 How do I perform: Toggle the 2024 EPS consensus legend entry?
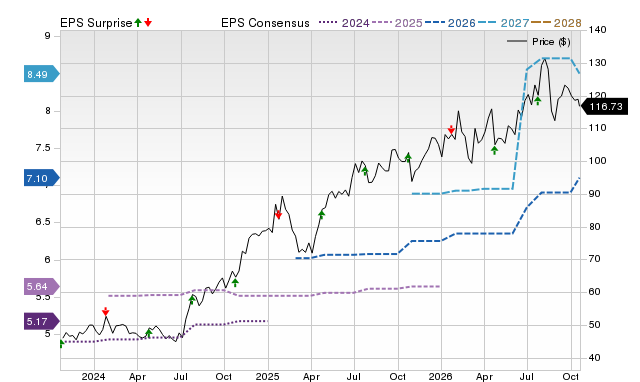tap(344, 23)
